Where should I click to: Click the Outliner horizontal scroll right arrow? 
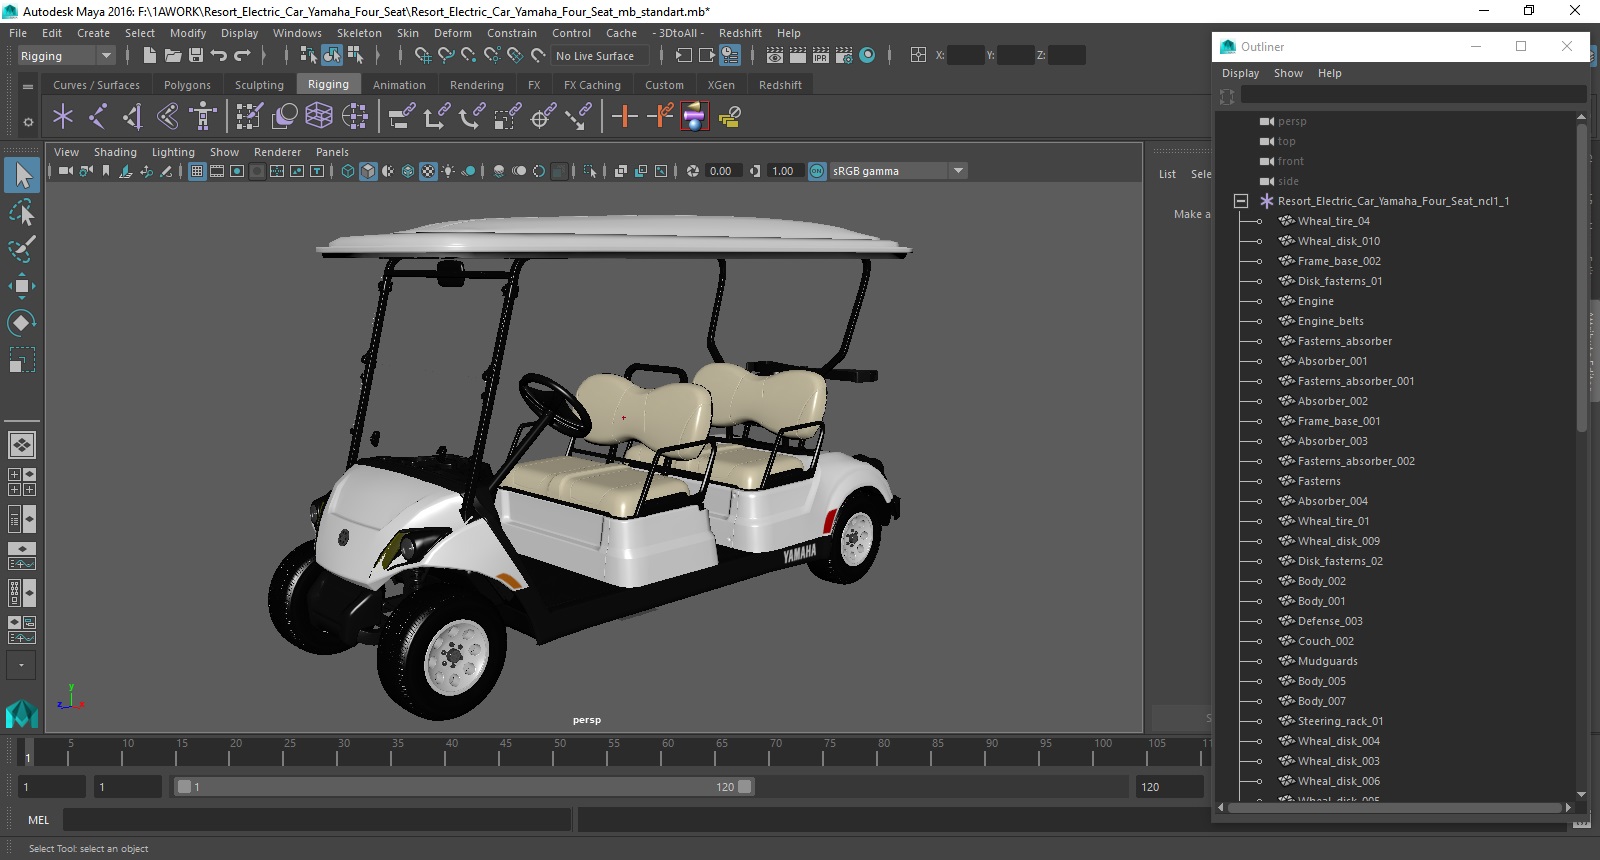[x=1568, y=807]
